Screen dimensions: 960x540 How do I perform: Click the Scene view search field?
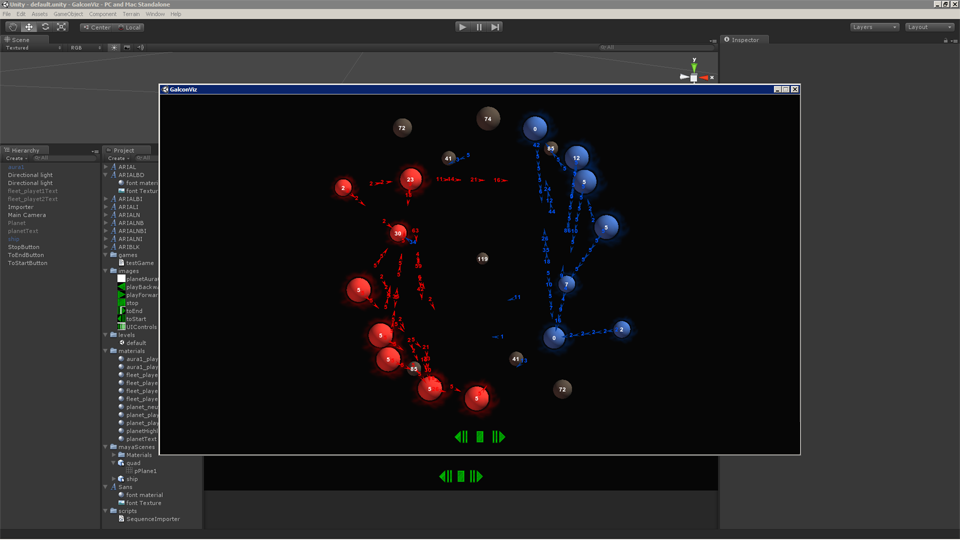point(655,47)
